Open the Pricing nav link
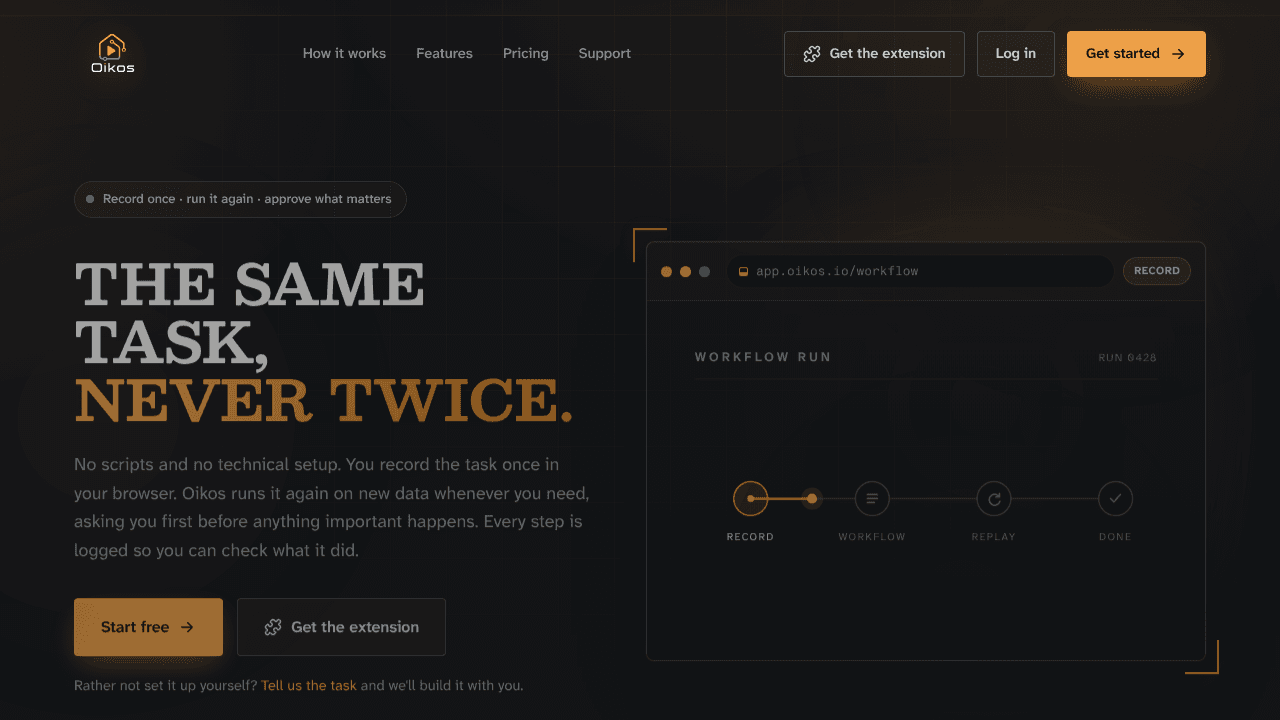This screenshot has height=720, width=1280. (525, 54)
